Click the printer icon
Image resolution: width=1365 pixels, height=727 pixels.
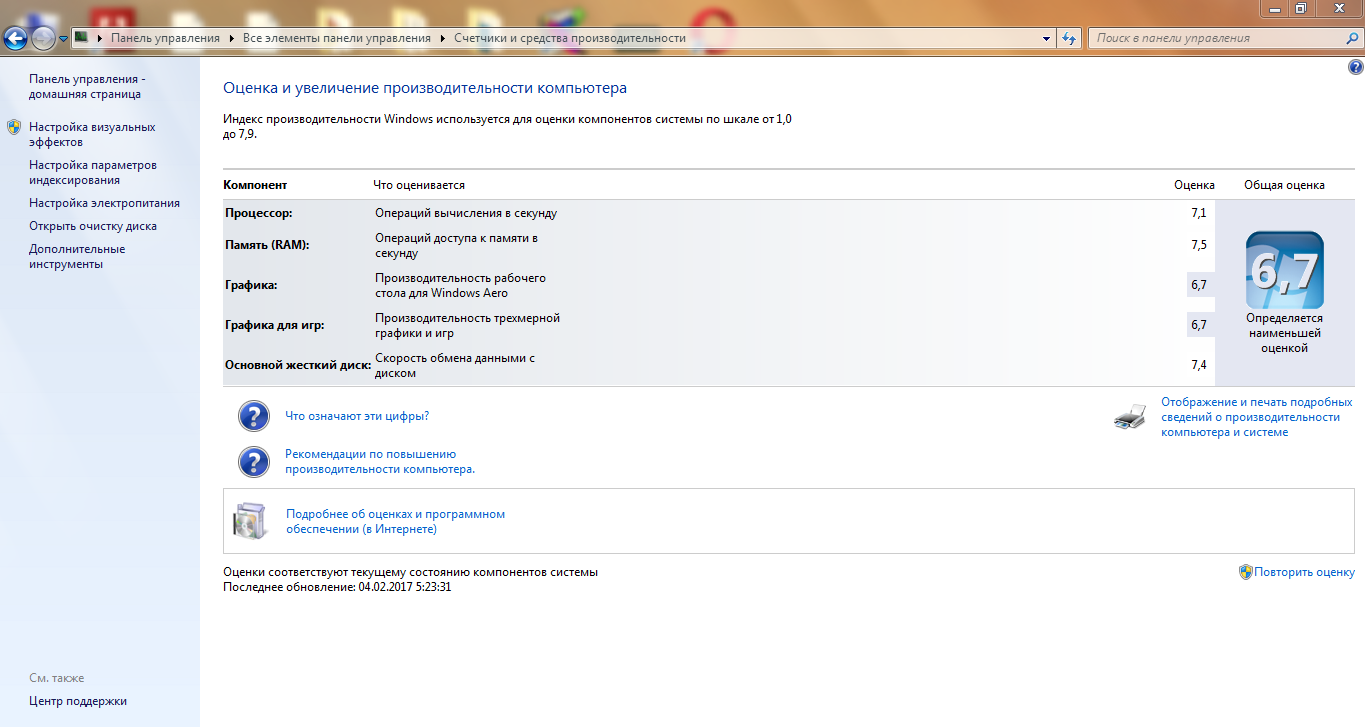click(1130, 417)
